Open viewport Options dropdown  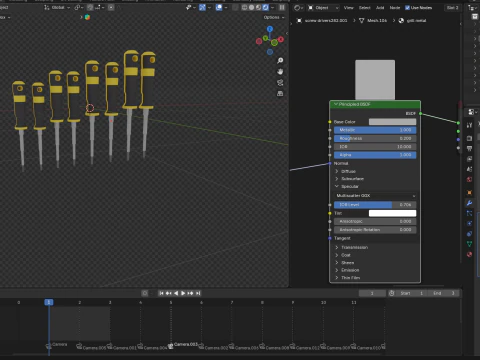274,17
